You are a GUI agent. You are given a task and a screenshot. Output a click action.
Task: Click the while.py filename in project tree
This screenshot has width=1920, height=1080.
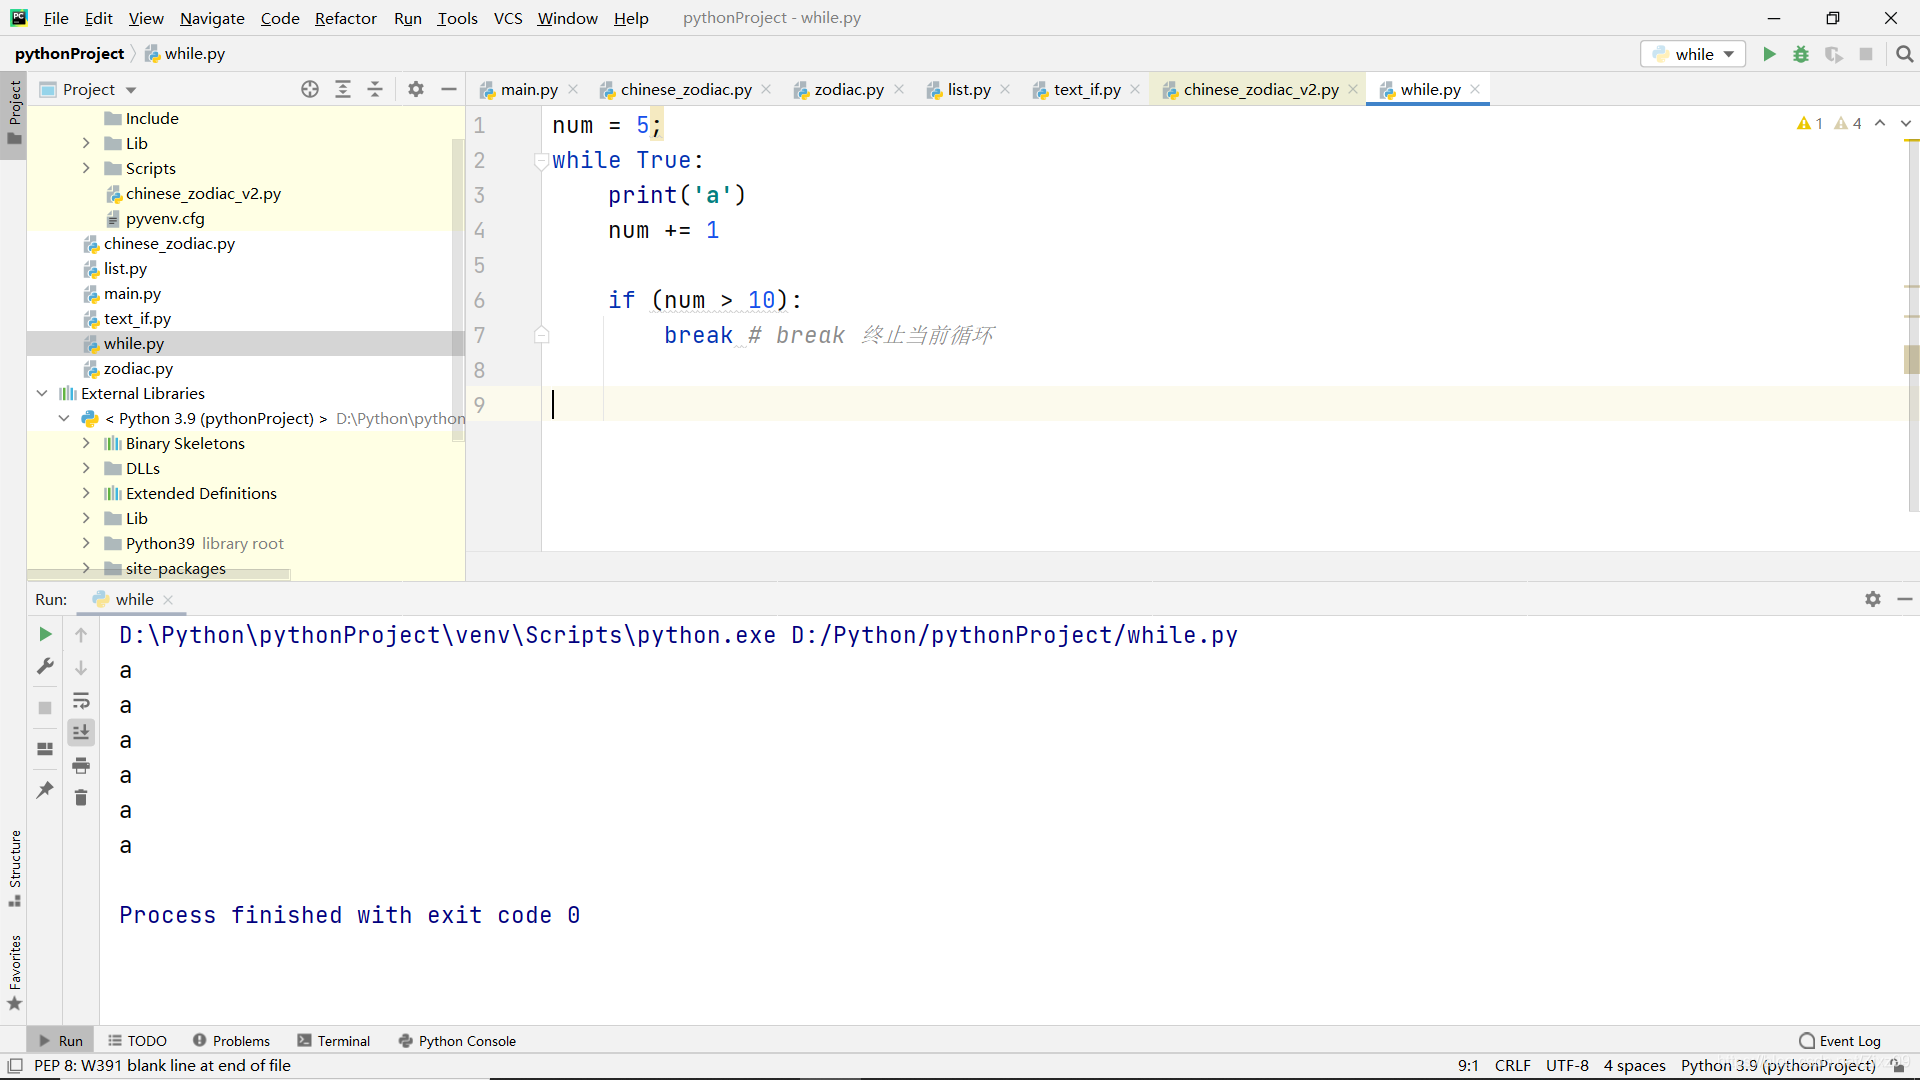pyautogui.click(x=133, y=343)
